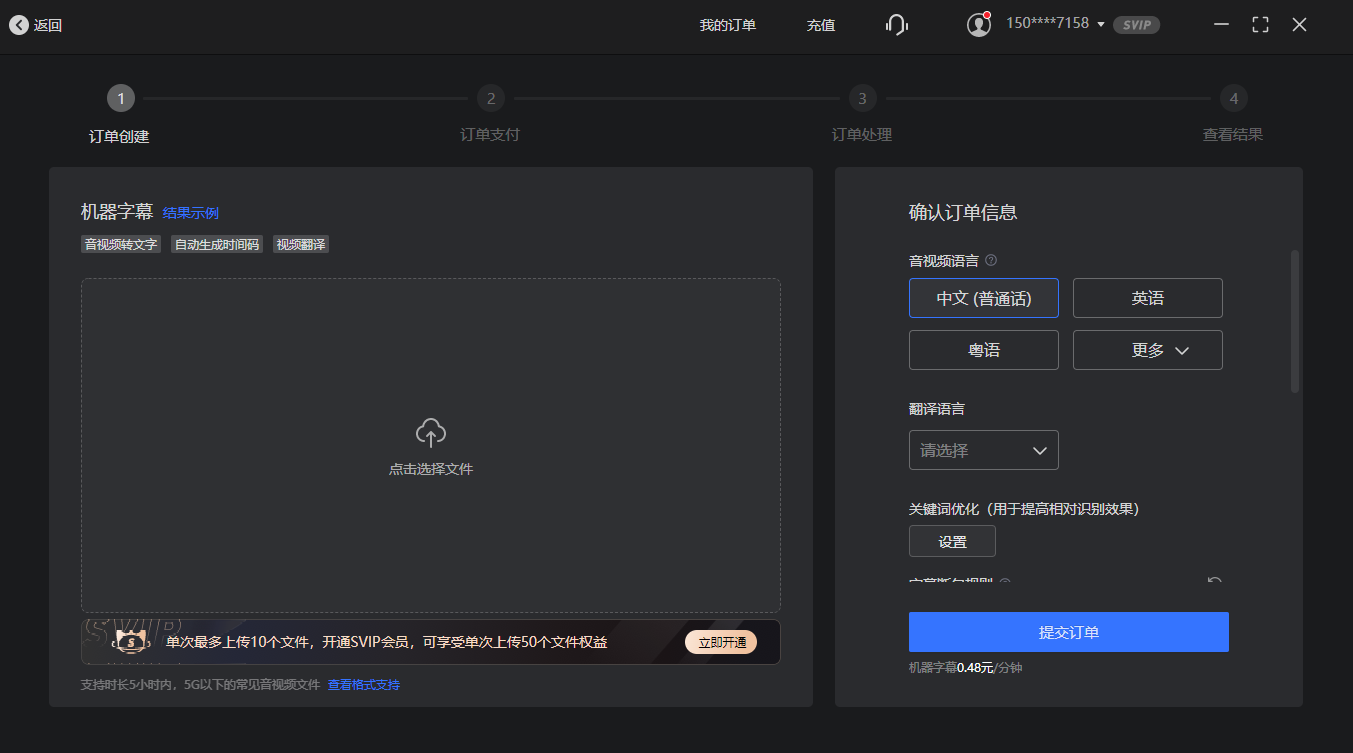Viewport: 1353px width, 753px height.
Task: Open the 翻译语言 请选择 dropdown
Action: pyautogui.click(x=983, y=450)
